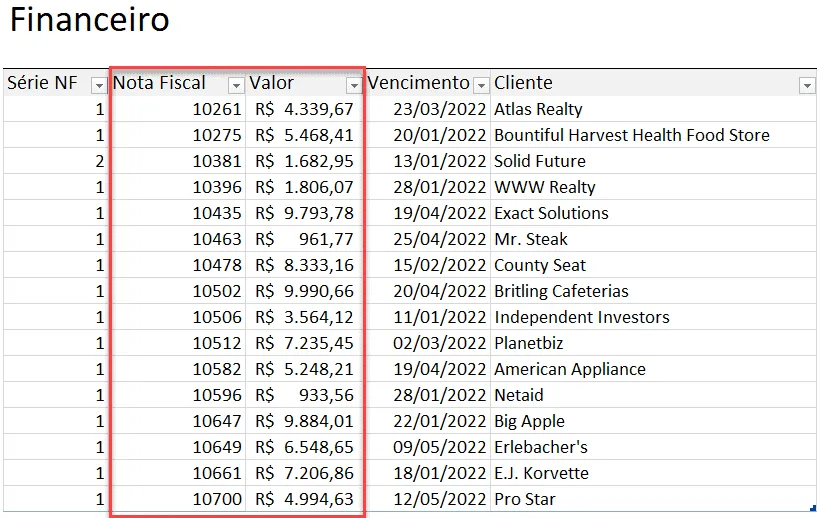The width and height of the screenshot is (824, 518).
Task: Open the Série NF filter dropdown
Action: click(x=99, y=85)
